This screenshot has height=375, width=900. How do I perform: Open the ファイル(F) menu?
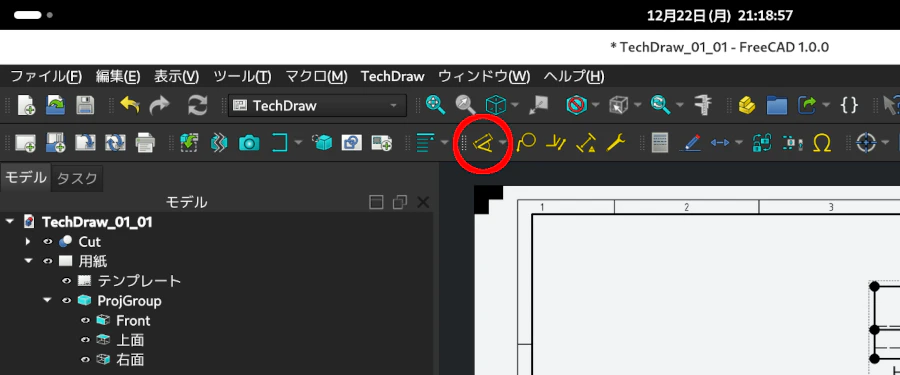[x=46, y=76]
